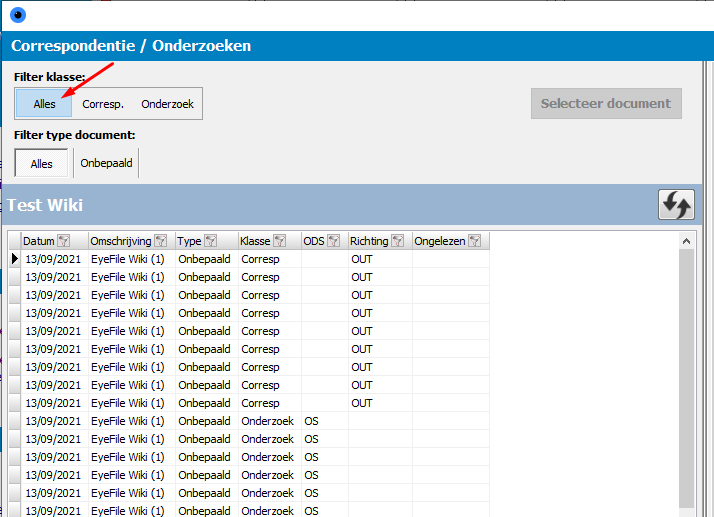The height and width of the screenshot is (517, 714).
Task: Click the Test Wiki patient name header
Action: pyautogui.click(x=45, y=205)
